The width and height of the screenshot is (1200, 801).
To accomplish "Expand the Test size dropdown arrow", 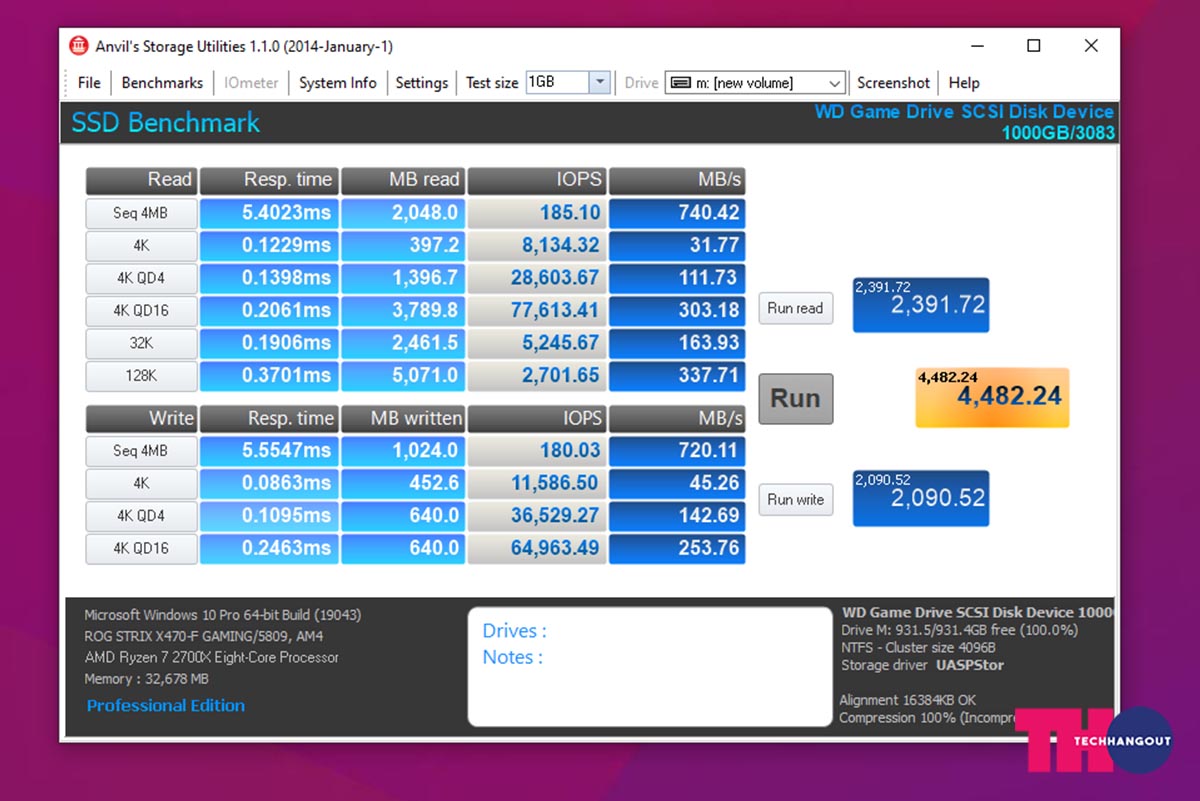I will [600, 82].
